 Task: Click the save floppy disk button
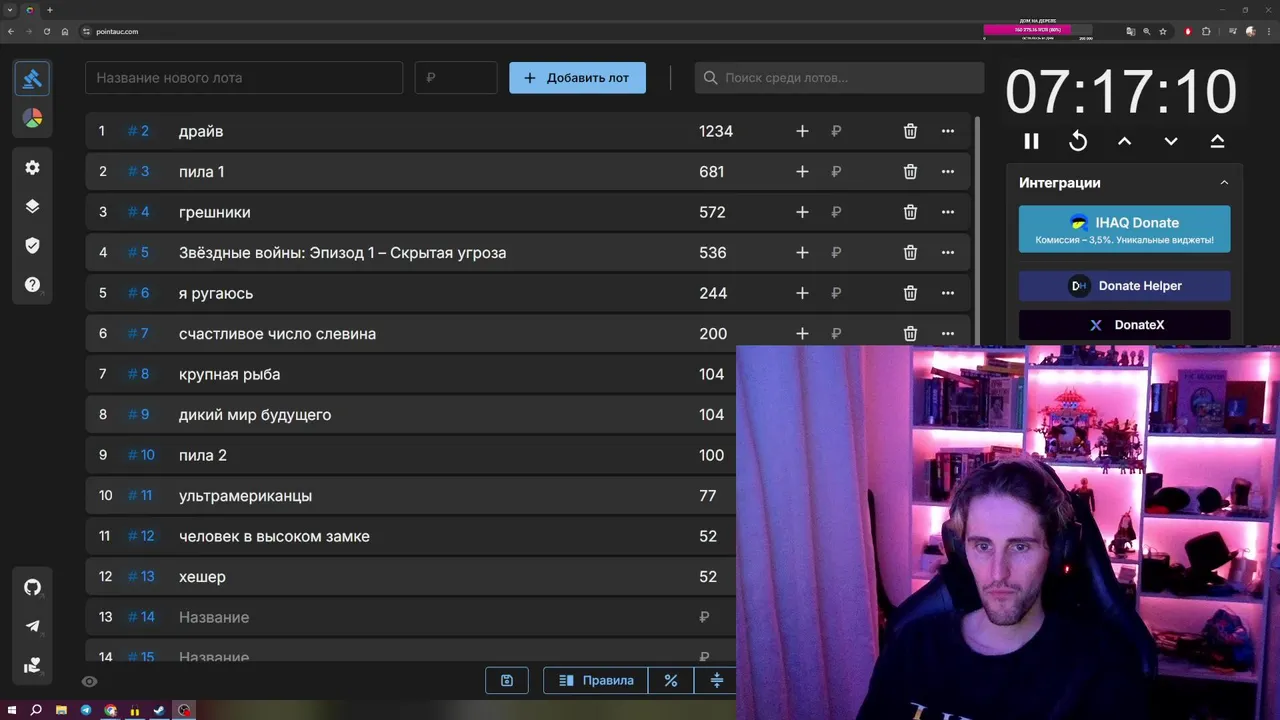(507, 680)
